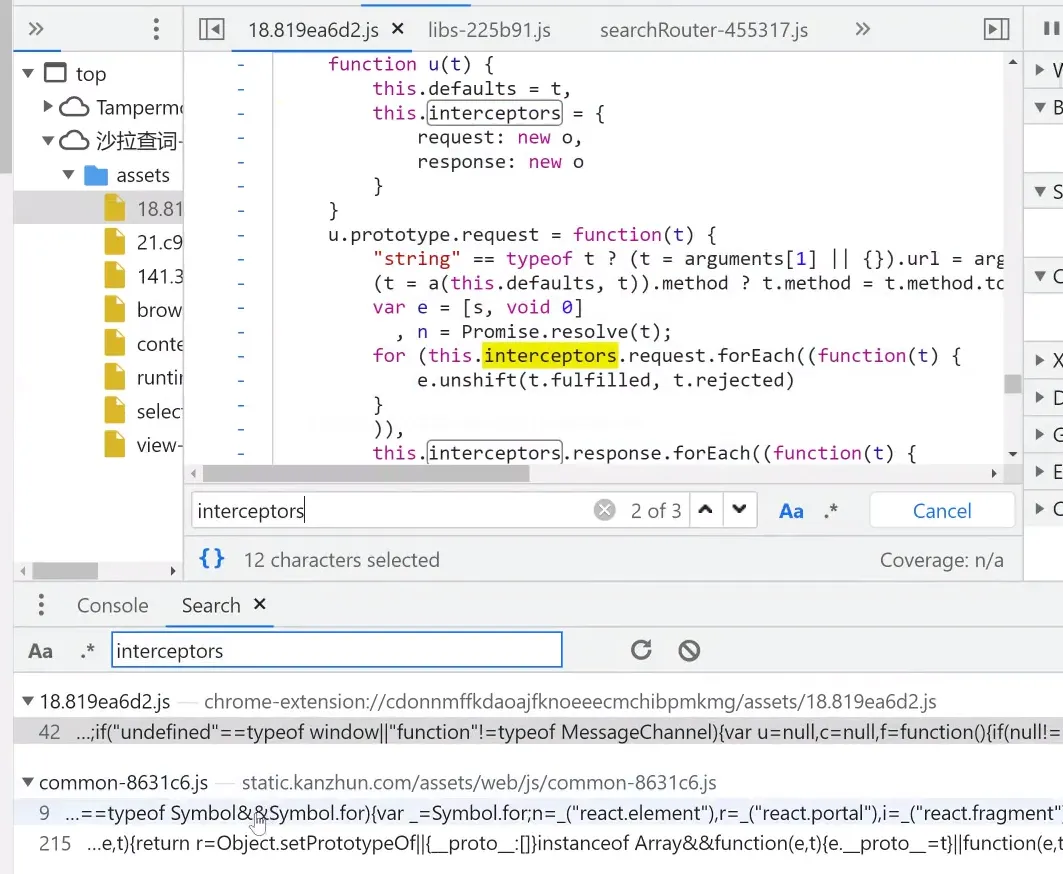Collapse the top frame tree node

(28, 73)
